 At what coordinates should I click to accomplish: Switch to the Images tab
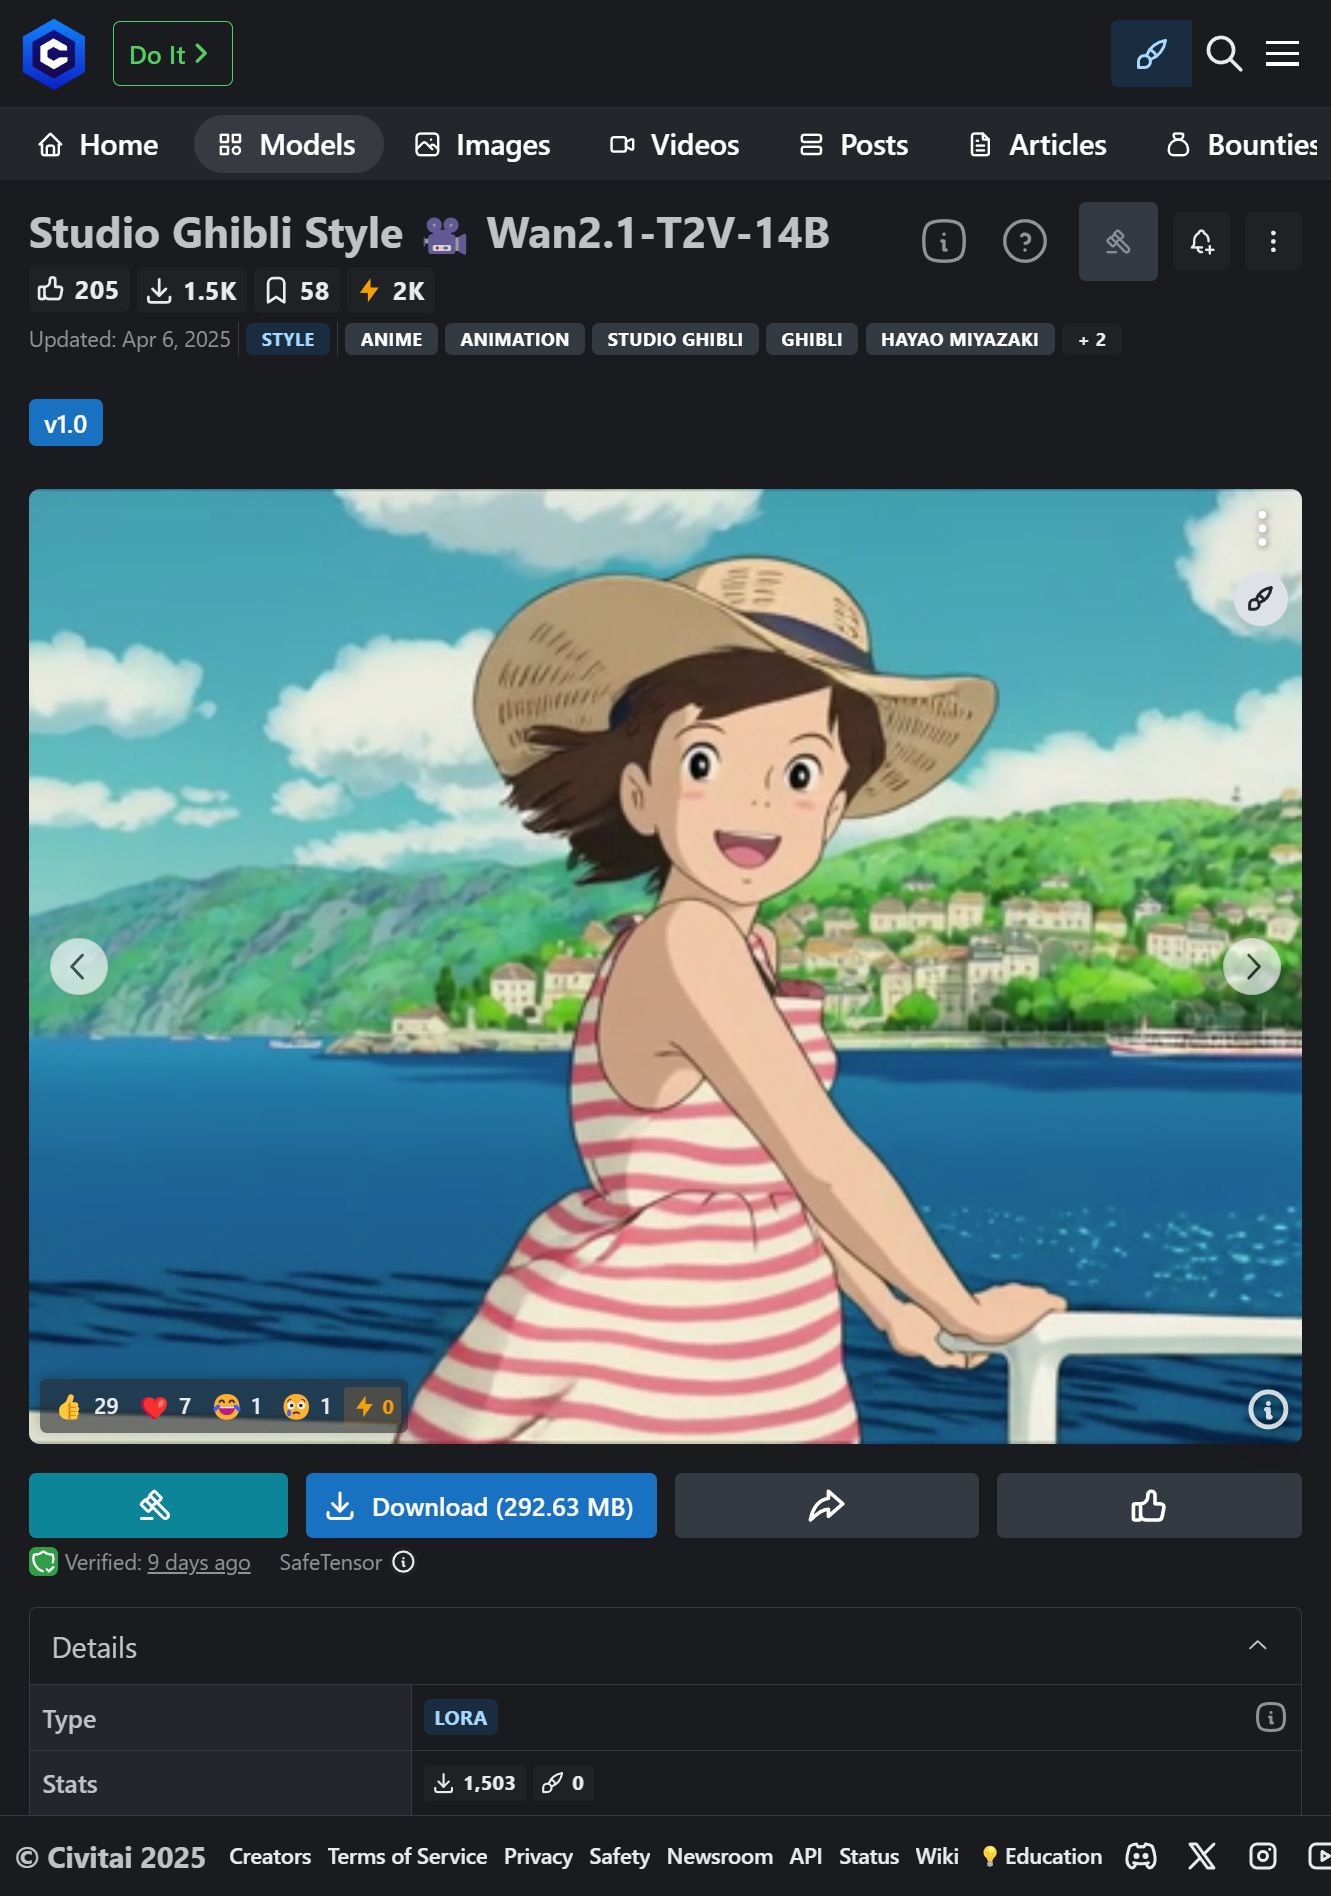(x=483, y=145)
